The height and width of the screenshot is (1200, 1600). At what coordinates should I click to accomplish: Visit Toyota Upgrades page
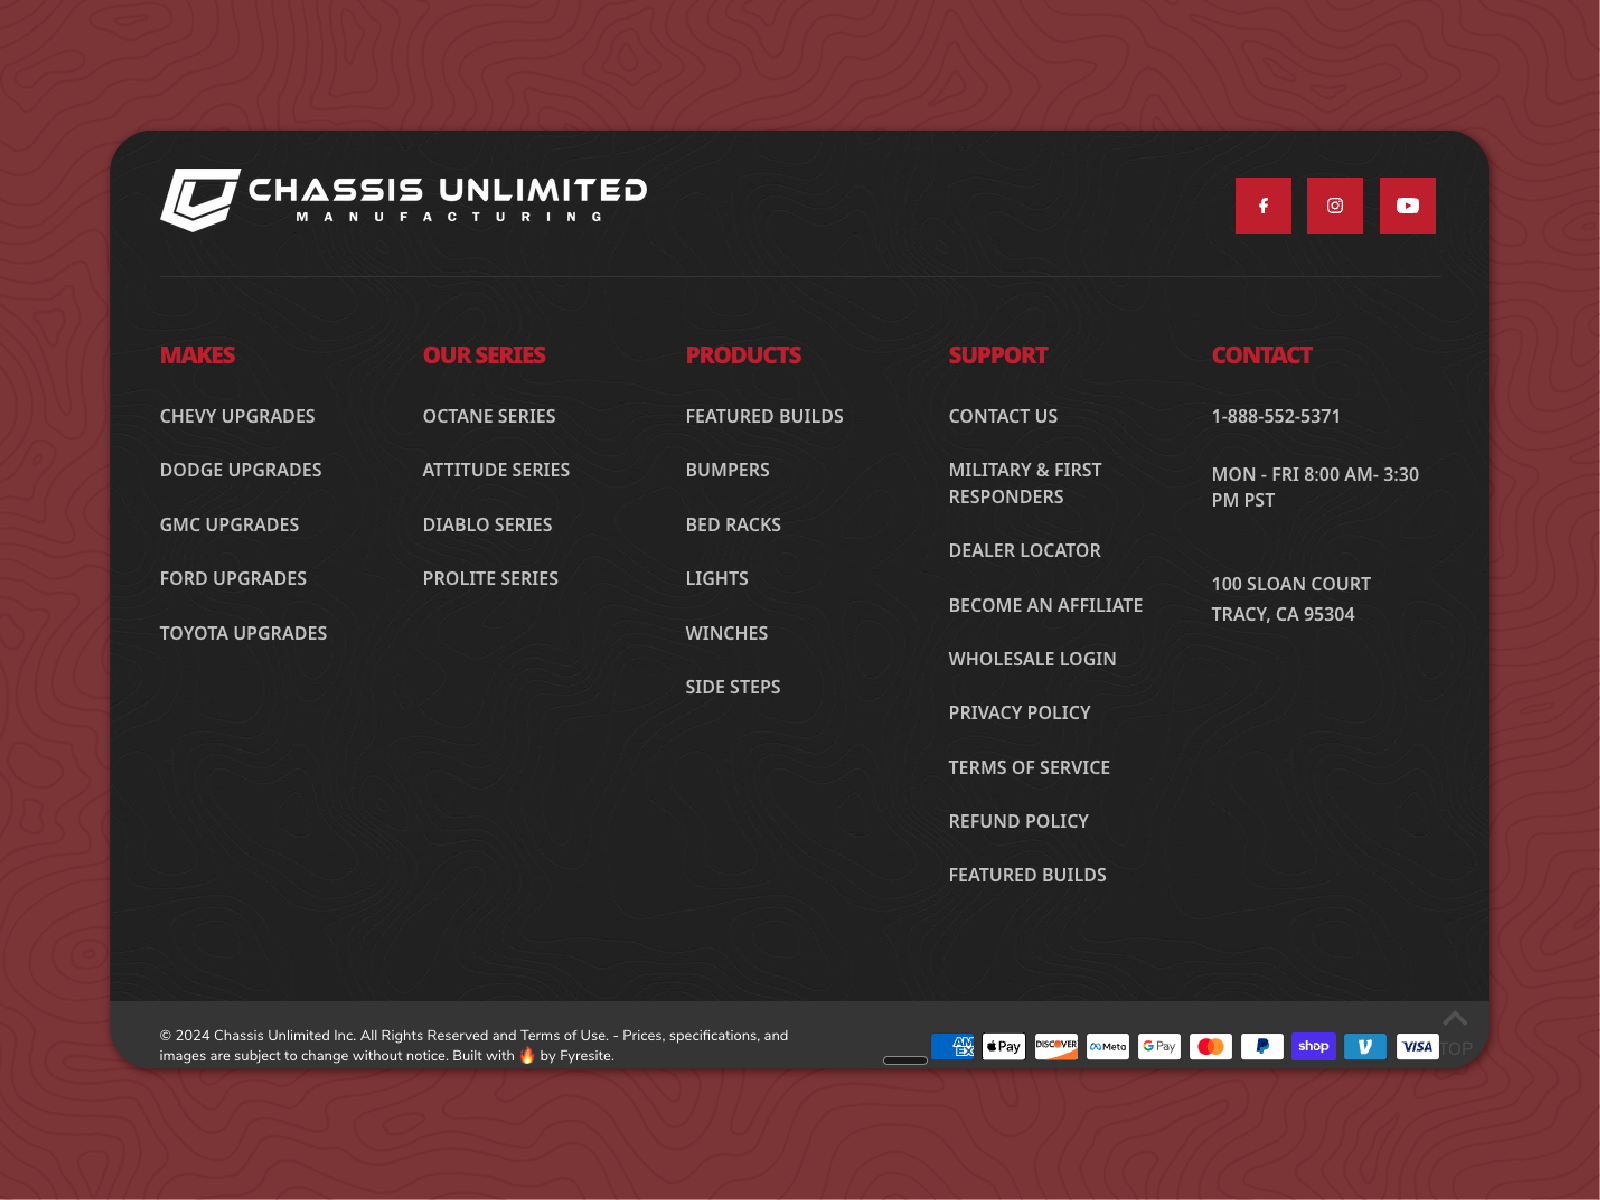[243, 634]
